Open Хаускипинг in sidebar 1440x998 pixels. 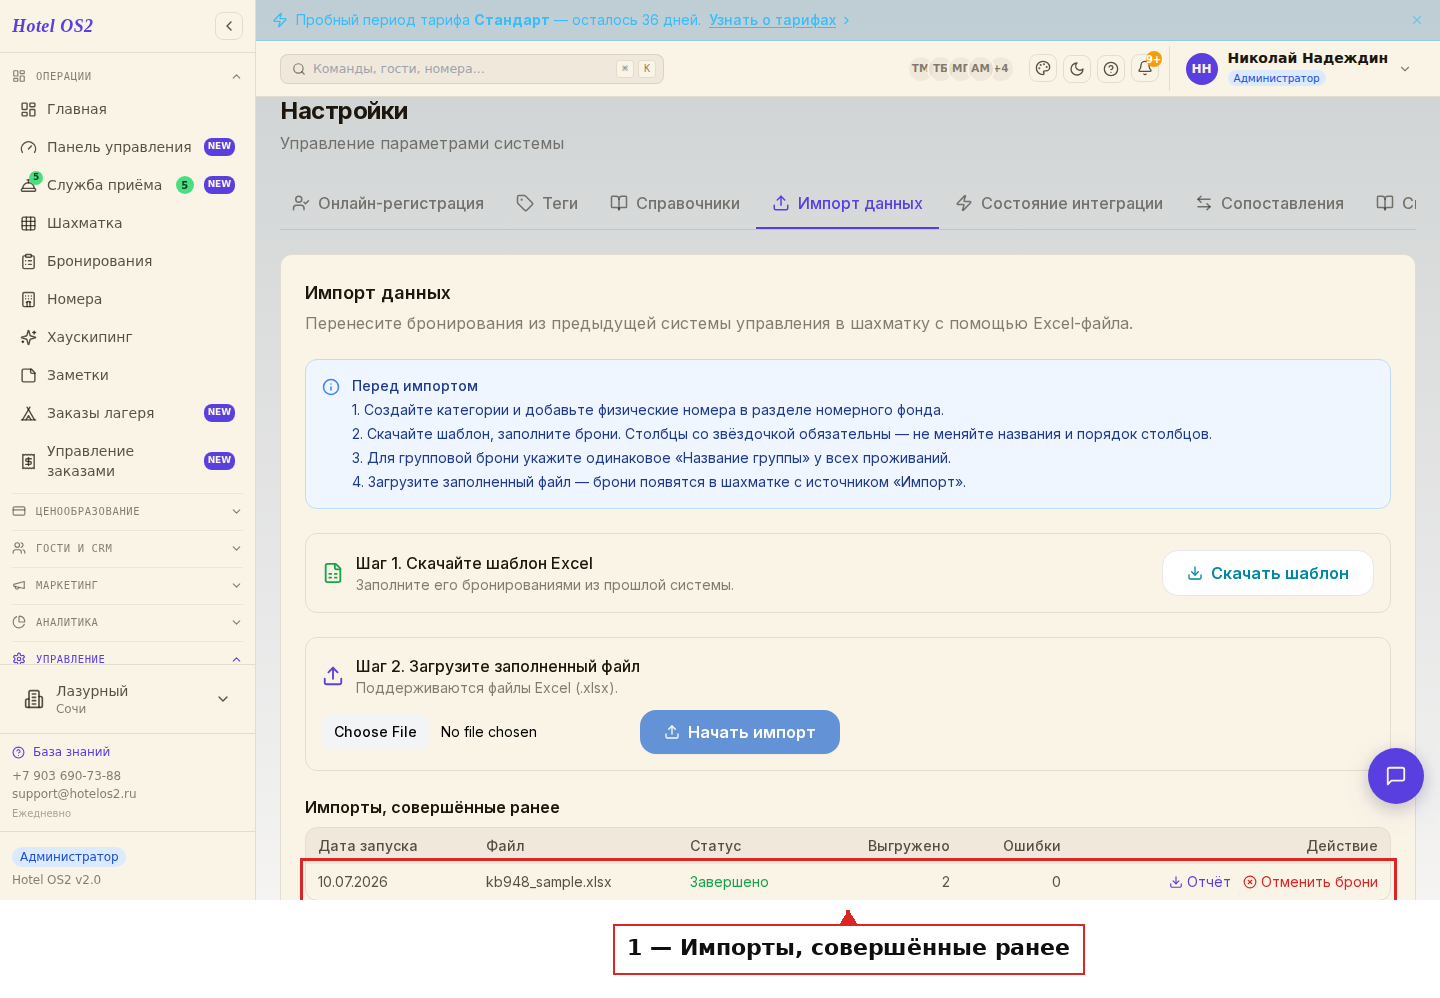click(127, 337)
